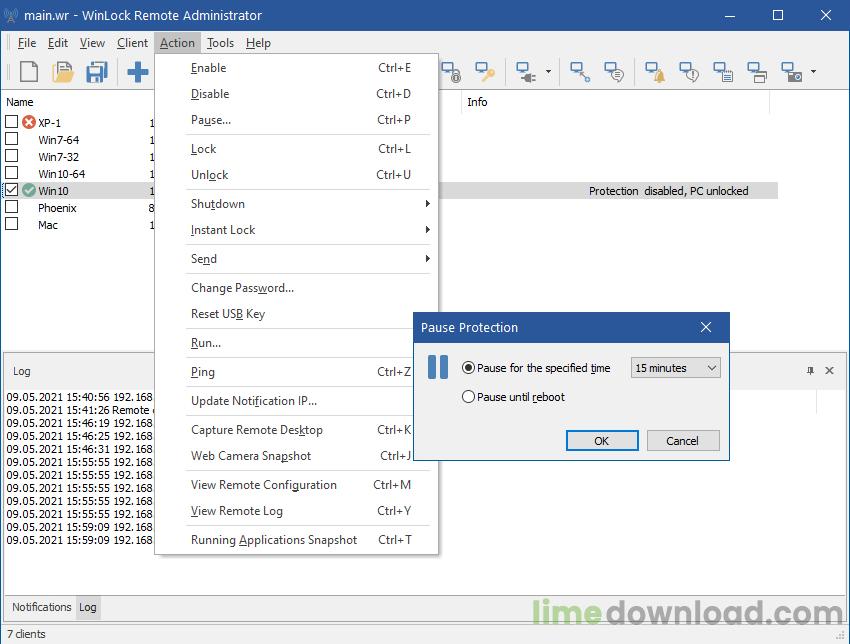This screenshot has height=644, width=850.
Task: Click the monitor with speech bubble message icon
Action: point(614,72)
